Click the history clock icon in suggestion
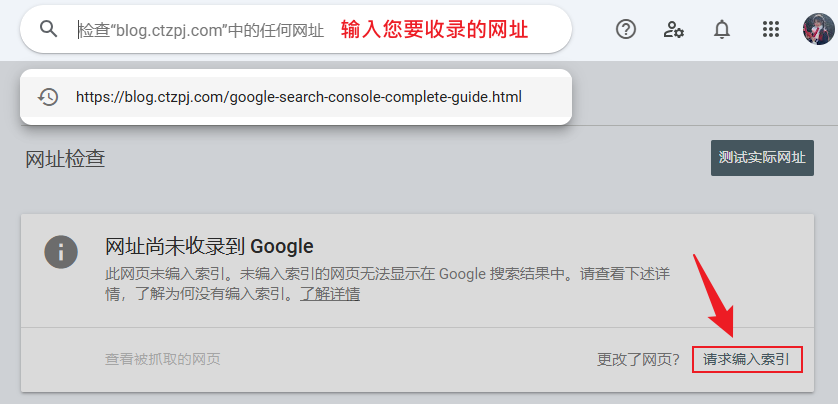This screenshot has height=404, width=838. [48, 97]
